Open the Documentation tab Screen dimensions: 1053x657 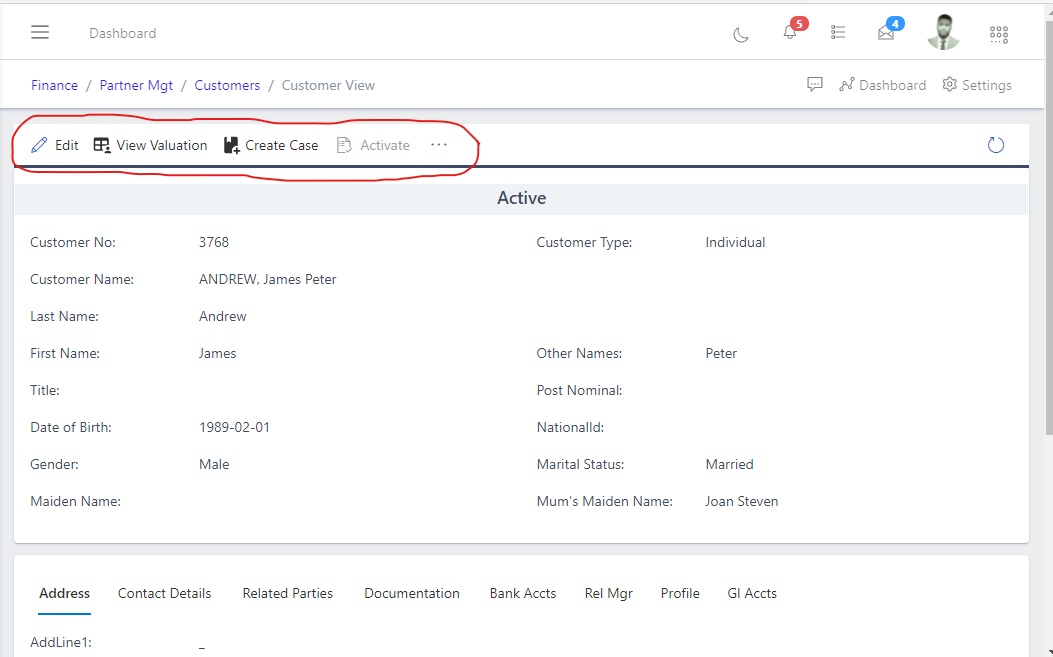(x=411, y=592)
